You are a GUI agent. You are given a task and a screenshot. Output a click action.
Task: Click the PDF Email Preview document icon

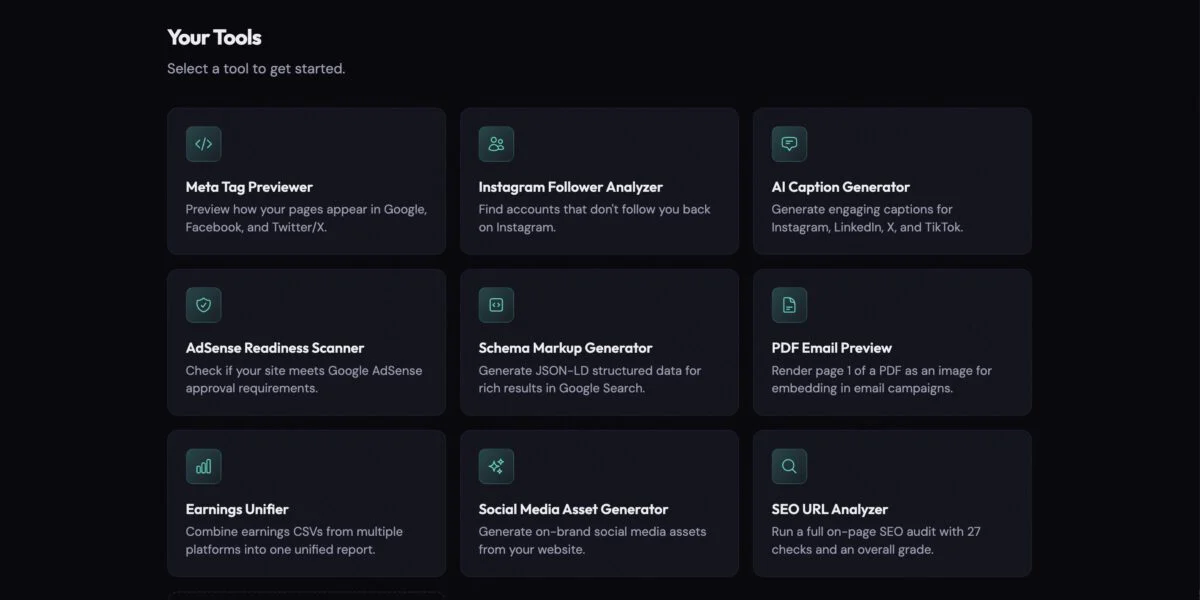pos(789,305)
